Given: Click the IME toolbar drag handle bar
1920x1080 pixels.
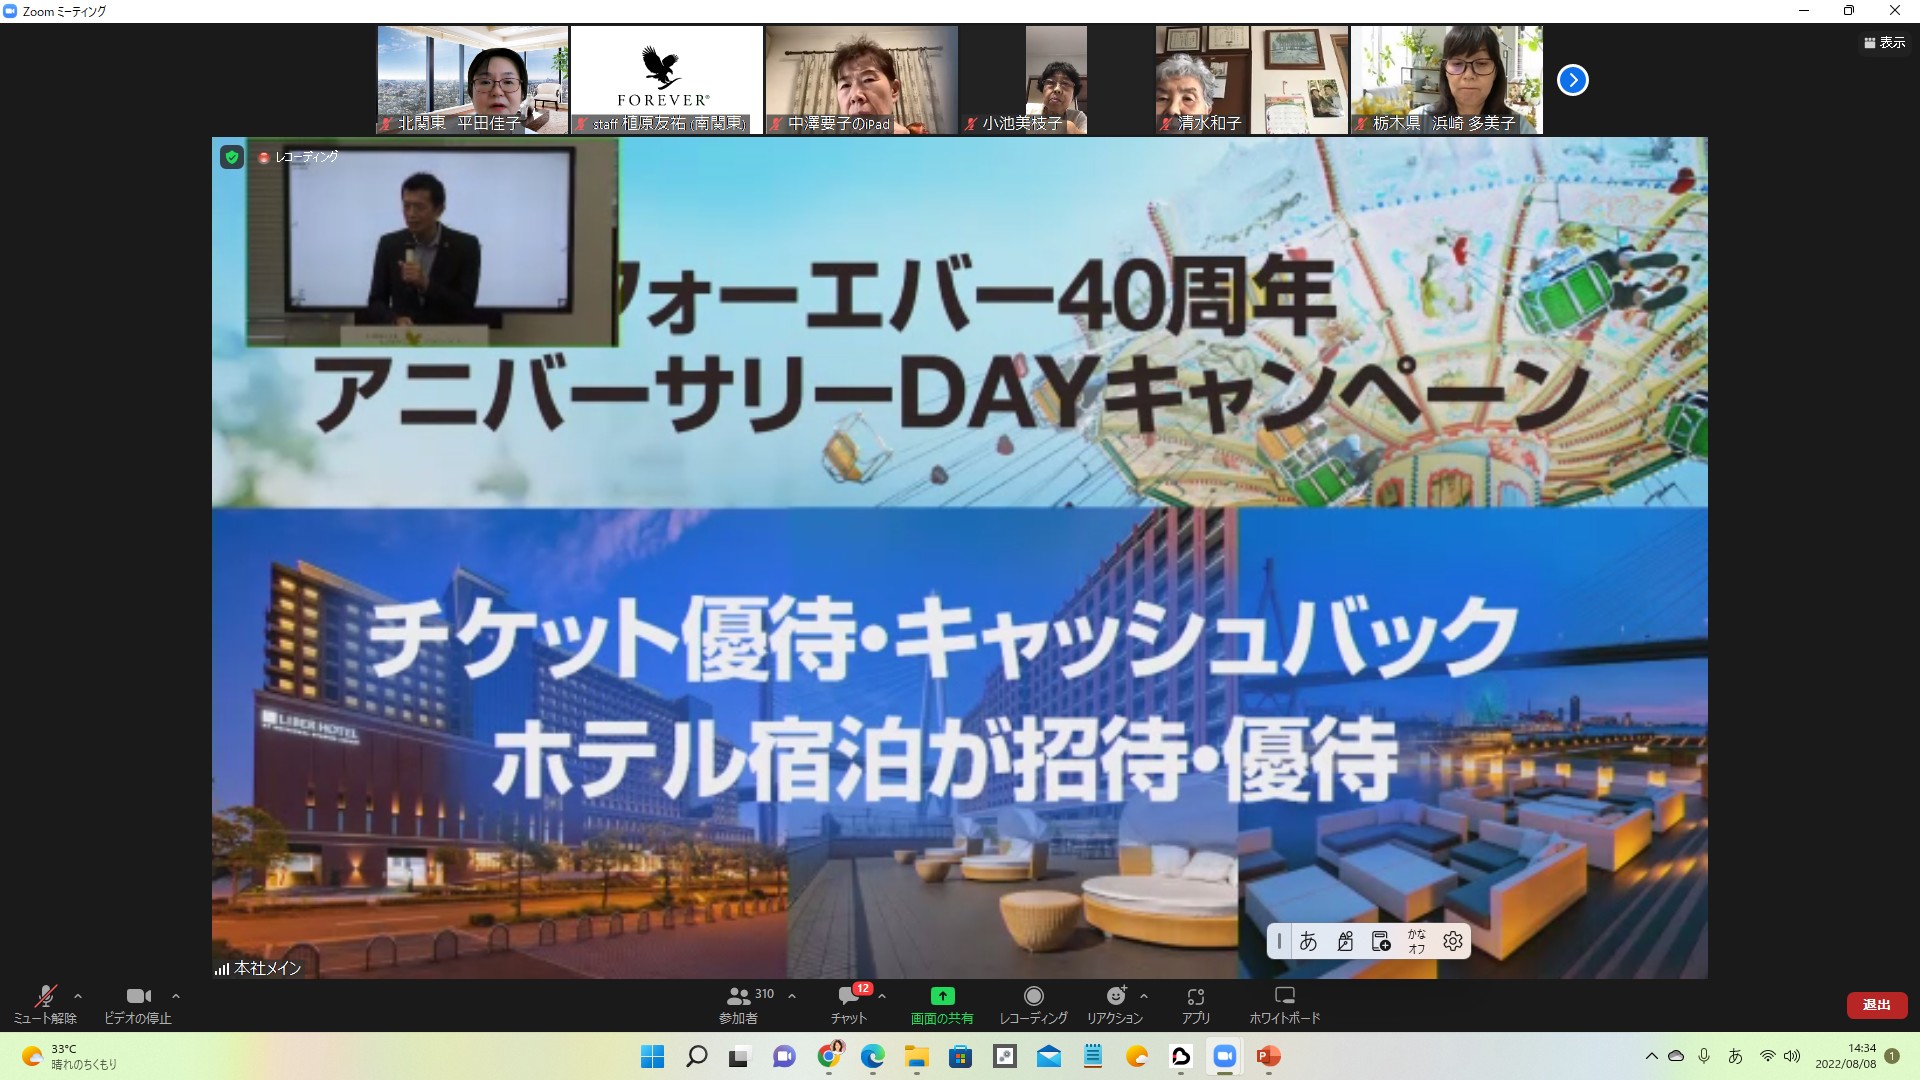Looking at the screenshot, I should click(1279, 941).
